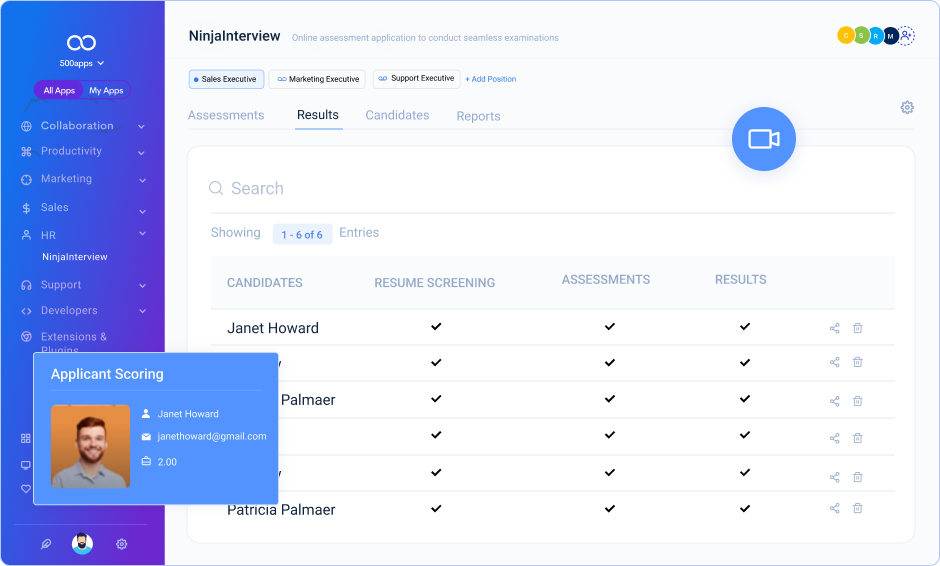Select the All Apps toggle option
Viewport: 940px width, 566px height.
point(59,91)
